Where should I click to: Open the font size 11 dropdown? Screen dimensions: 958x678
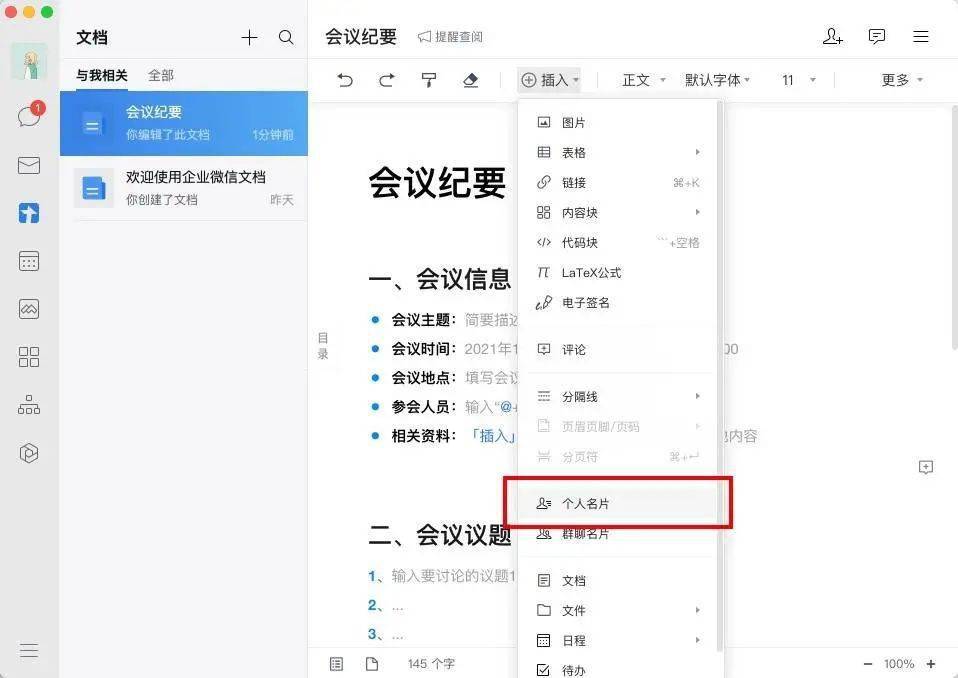[x=797, y=79]
